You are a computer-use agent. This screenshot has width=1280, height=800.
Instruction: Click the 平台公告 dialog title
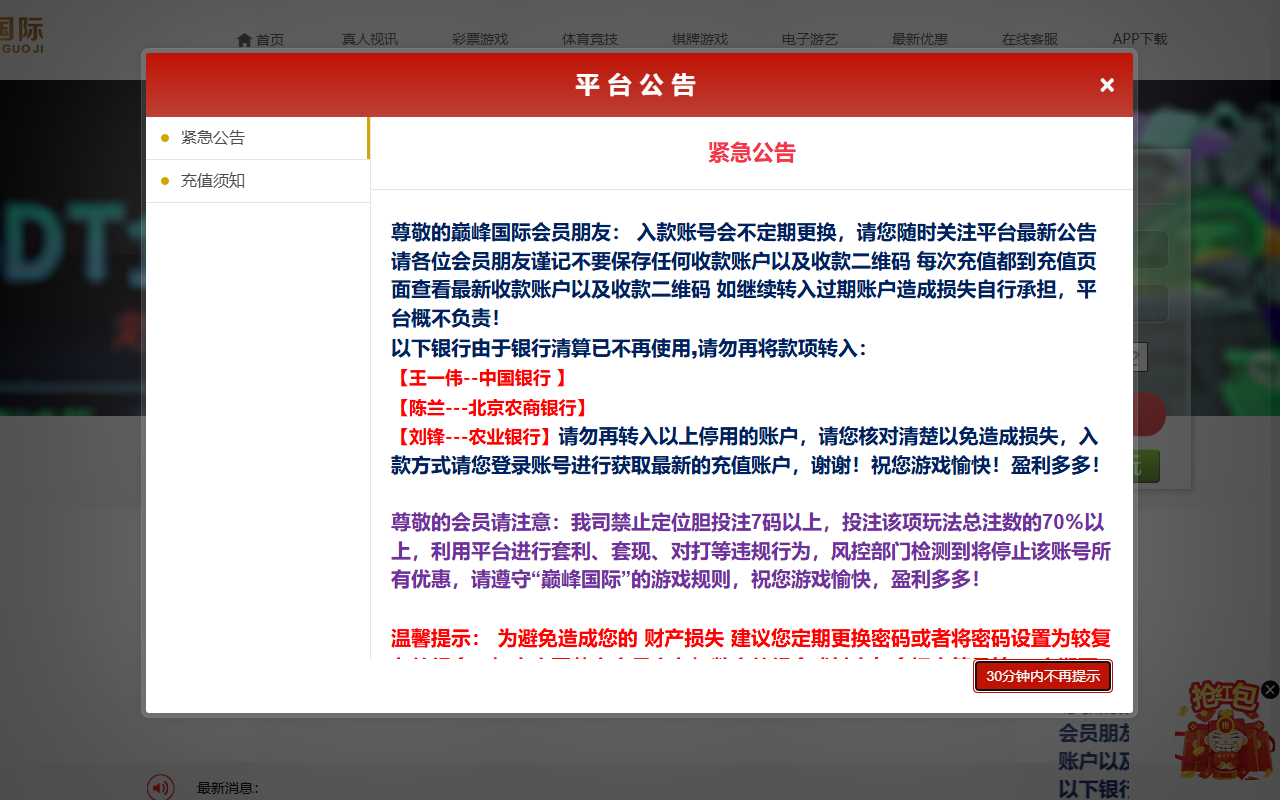636,85
